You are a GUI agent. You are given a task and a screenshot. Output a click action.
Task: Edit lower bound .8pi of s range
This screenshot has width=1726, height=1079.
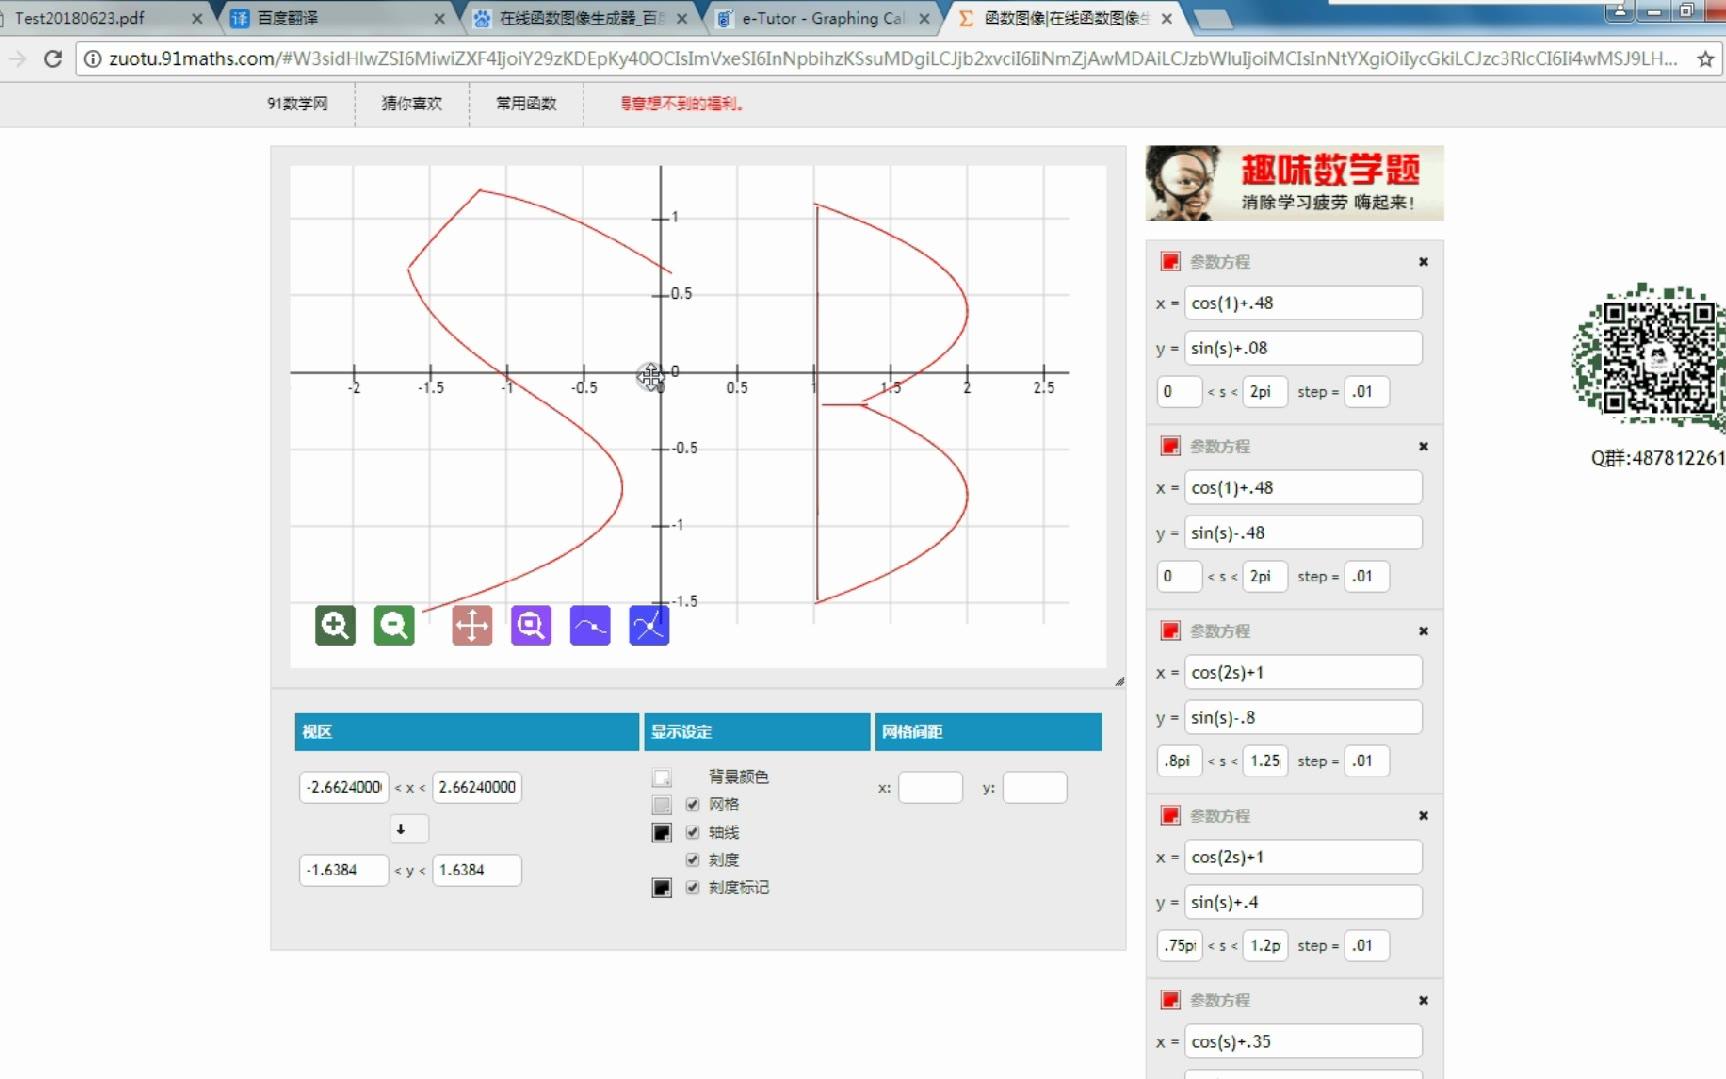click(1179, 761)
